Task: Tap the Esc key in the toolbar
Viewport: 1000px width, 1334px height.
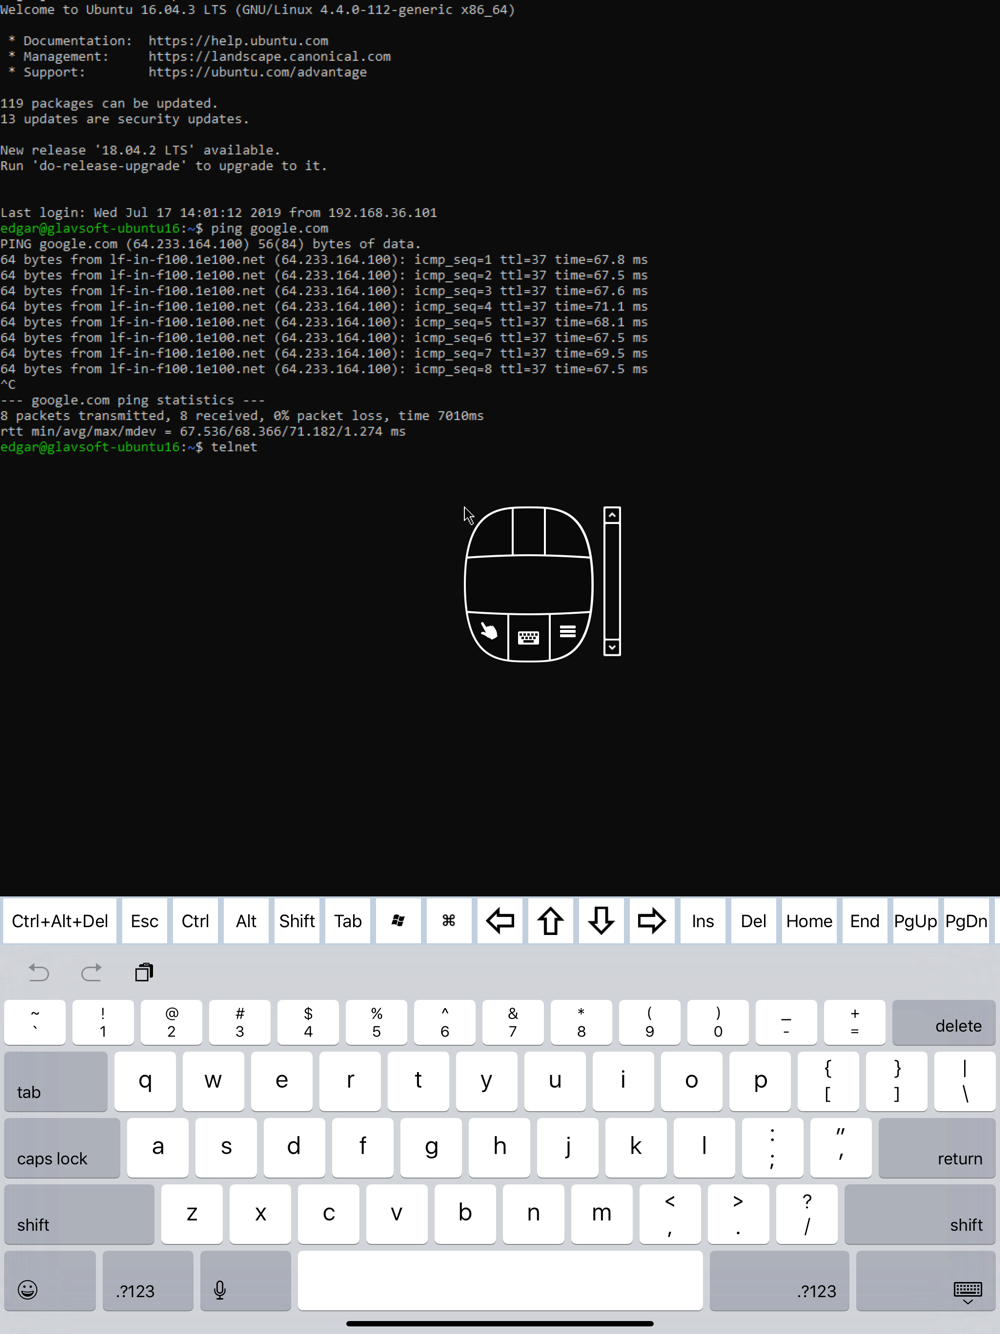Action: [145, 921]
